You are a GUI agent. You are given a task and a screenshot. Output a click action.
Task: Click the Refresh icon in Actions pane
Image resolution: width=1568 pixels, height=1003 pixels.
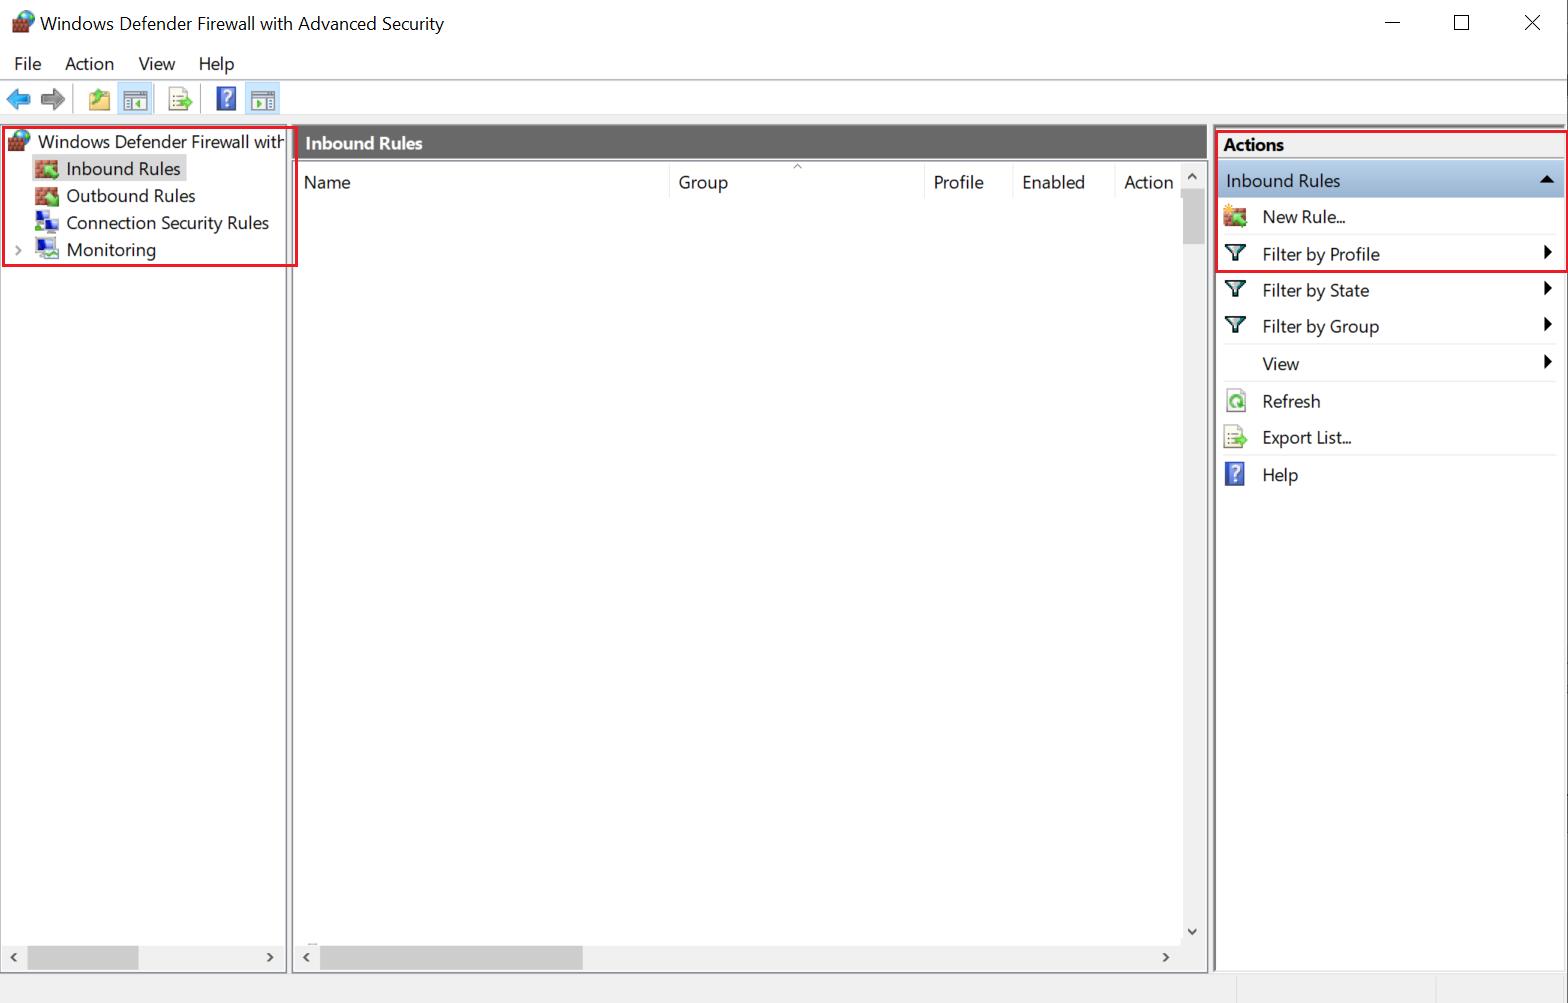[x=1236, y=401]
